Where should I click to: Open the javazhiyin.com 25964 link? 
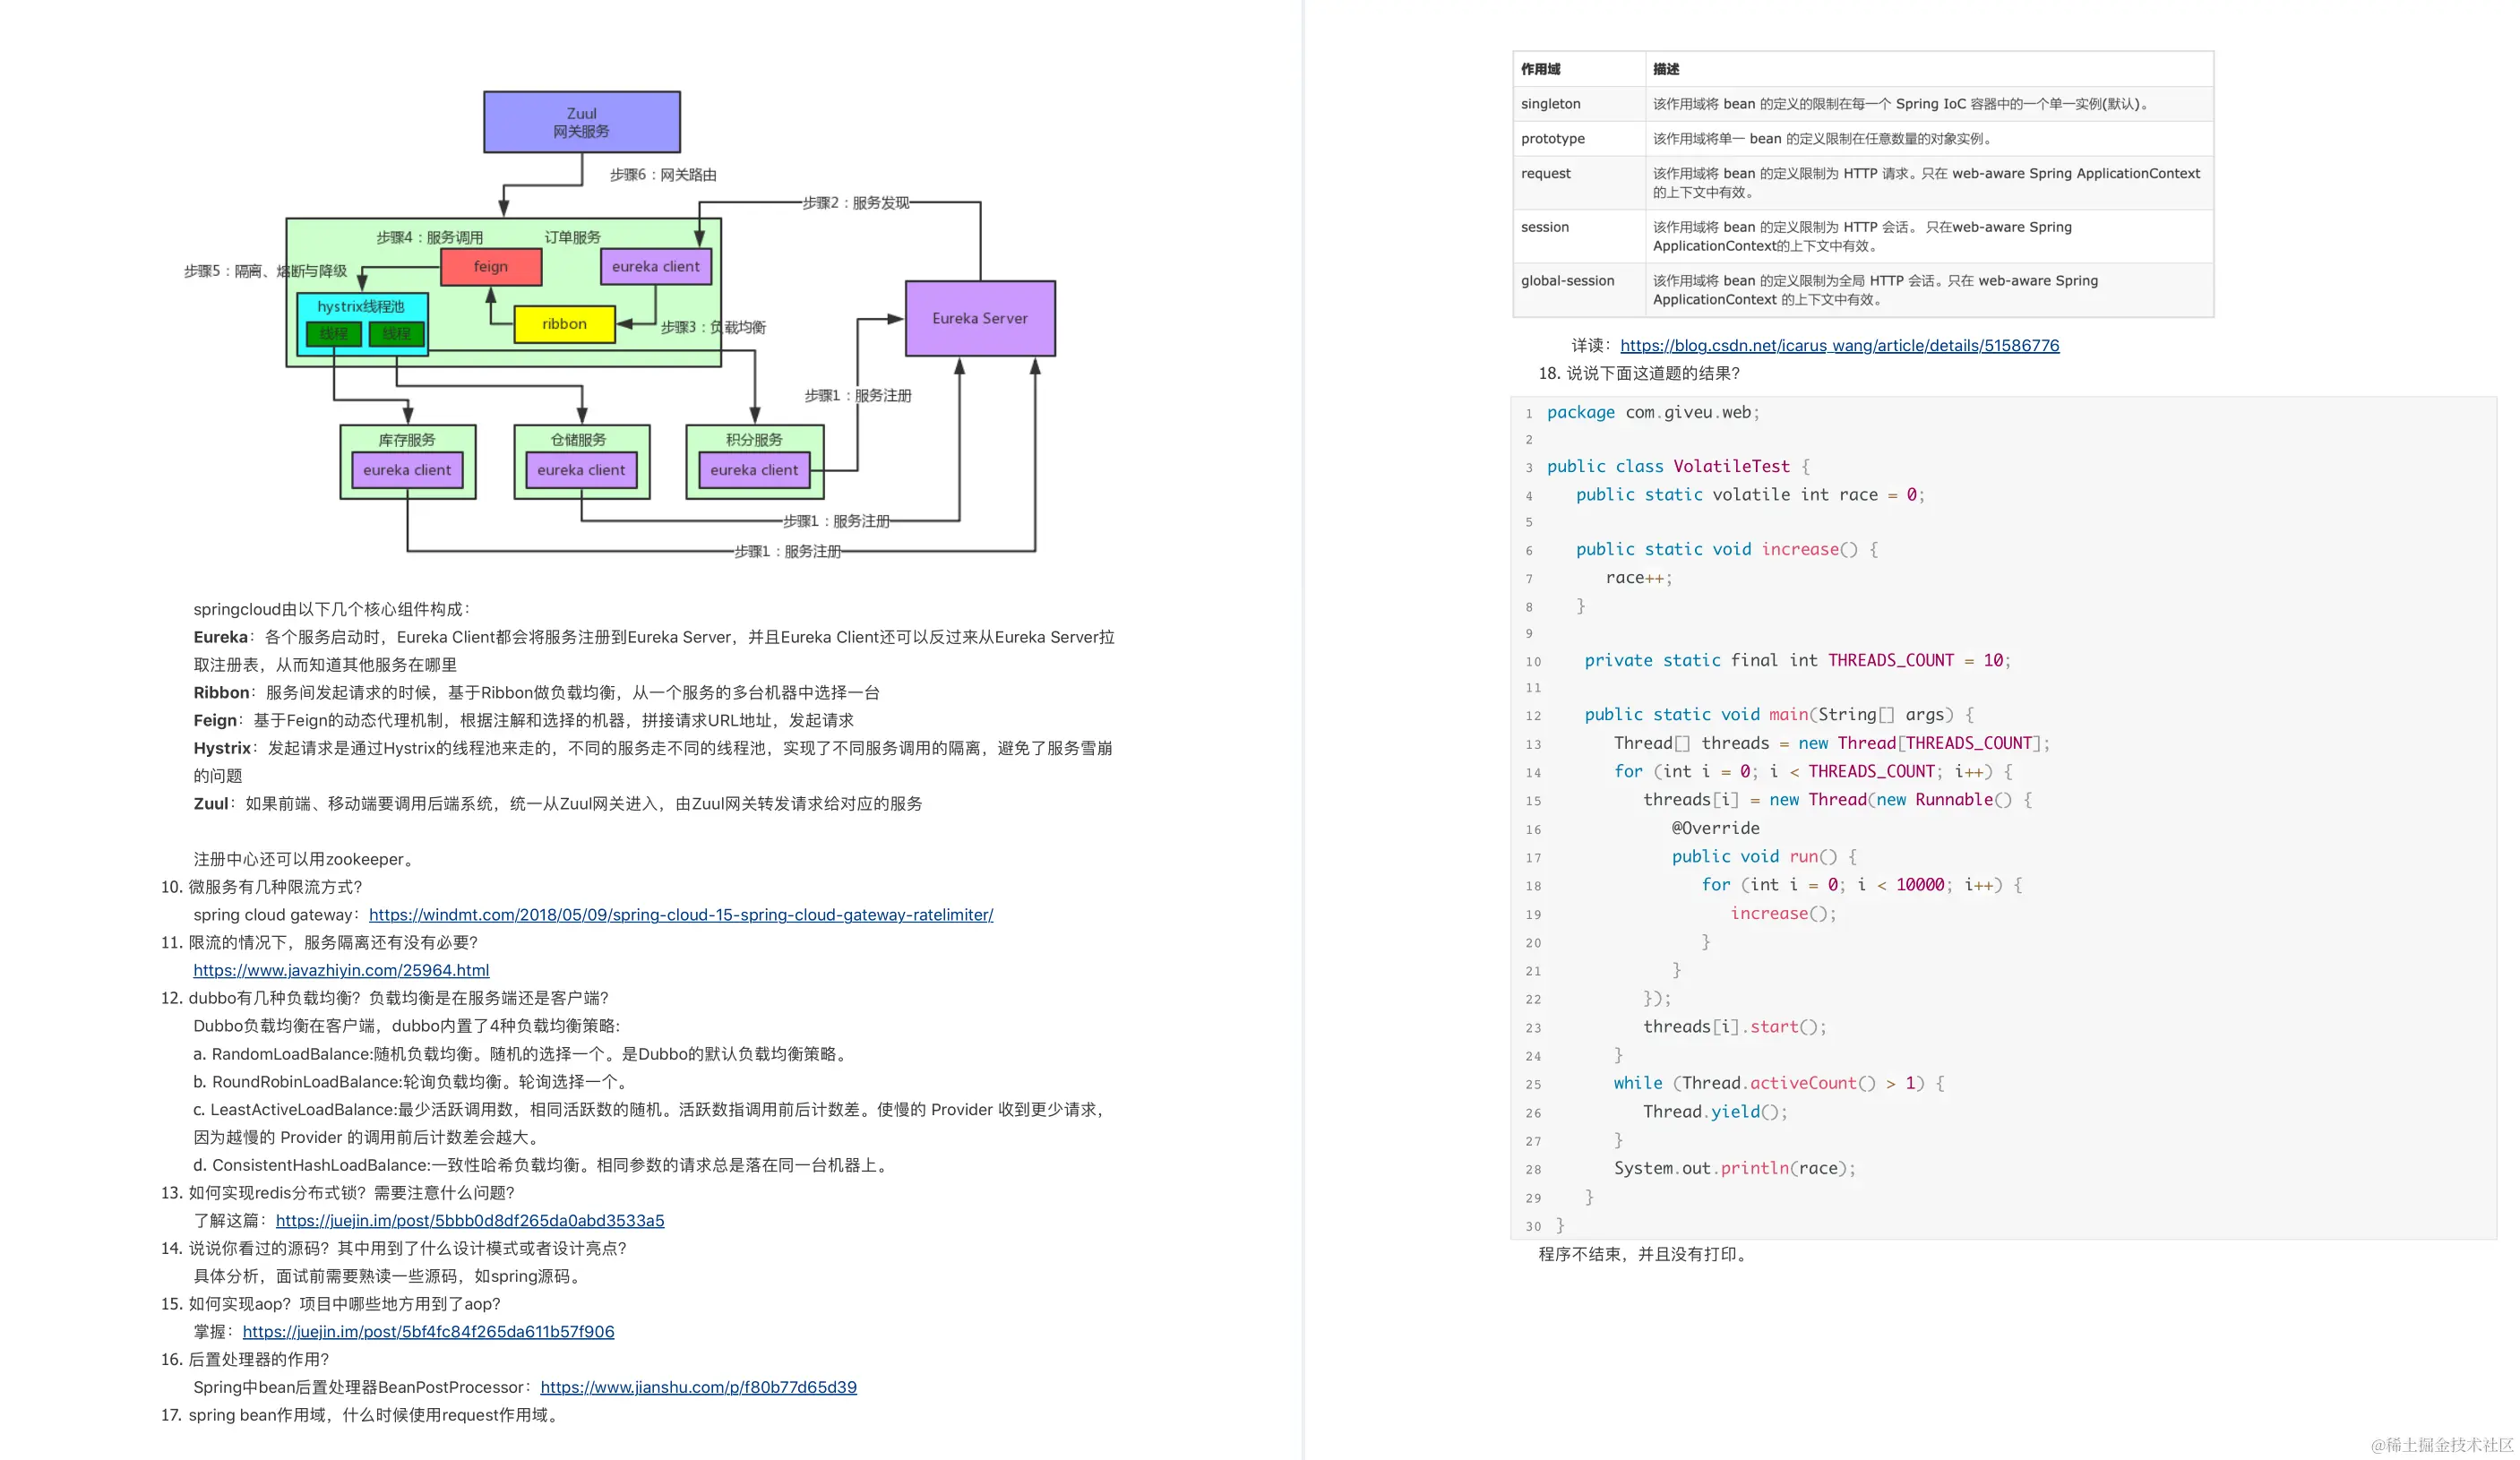click(341, 970)
